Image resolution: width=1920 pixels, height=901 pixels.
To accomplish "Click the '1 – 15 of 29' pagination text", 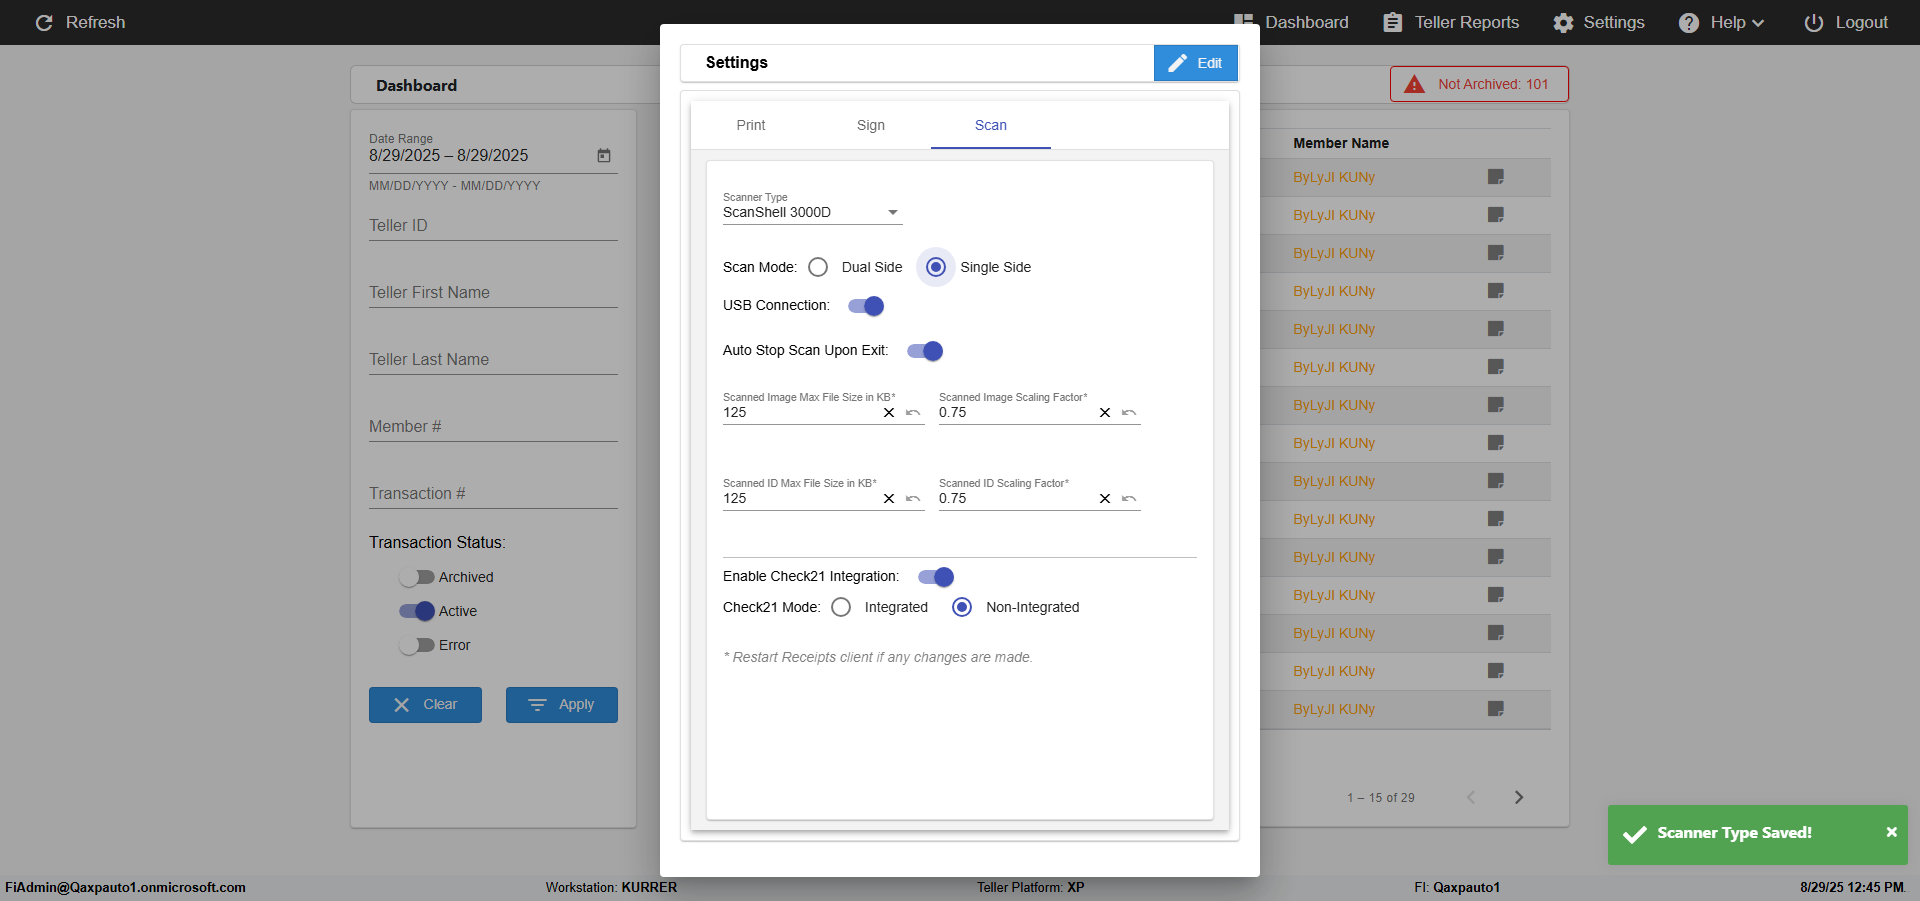I will click(1381, 798).
